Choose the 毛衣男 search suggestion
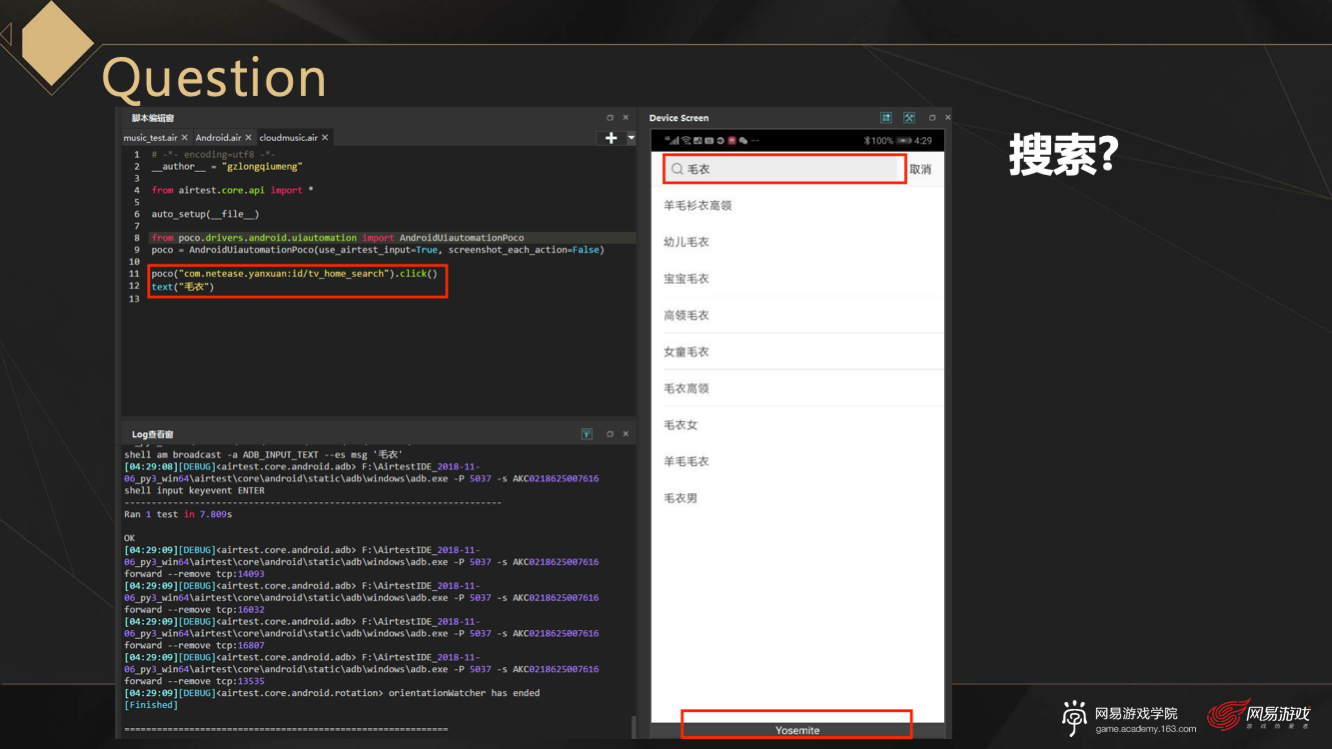1332x749 pixels. (x=680, y=498)
